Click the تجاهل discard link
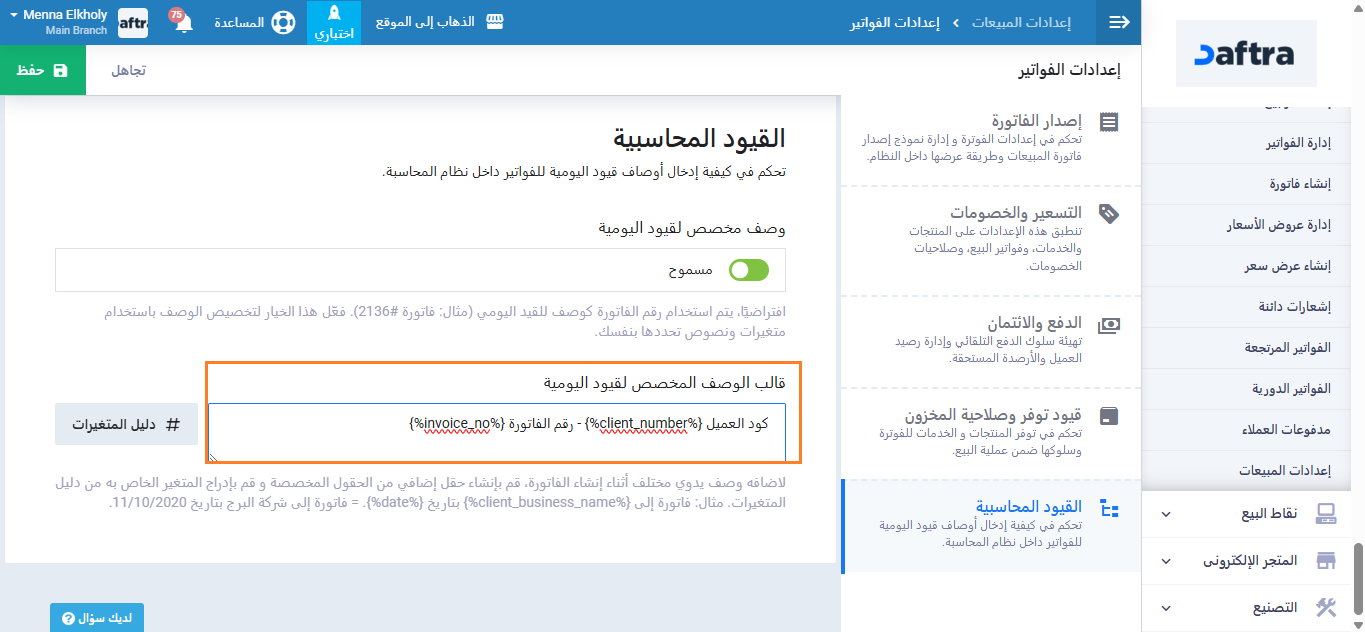This screenshot has width=1365, height=632. pos(128,71)
